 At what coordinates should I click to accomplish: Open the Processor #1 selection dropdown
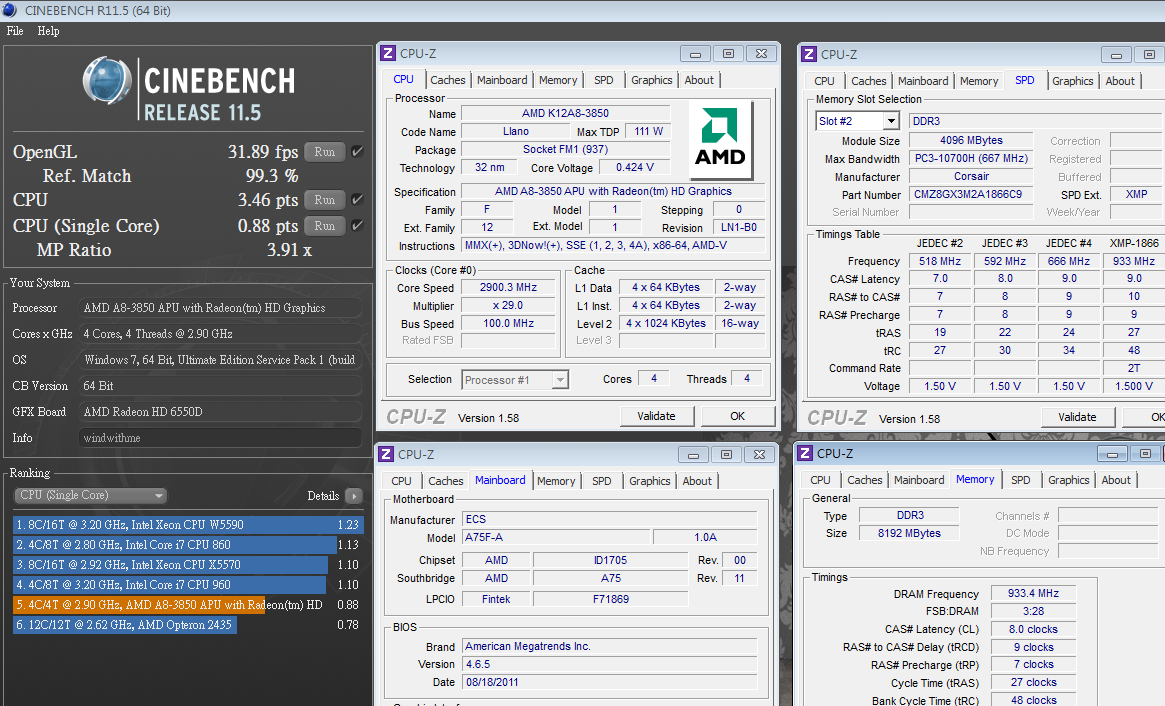click(515, 380)
